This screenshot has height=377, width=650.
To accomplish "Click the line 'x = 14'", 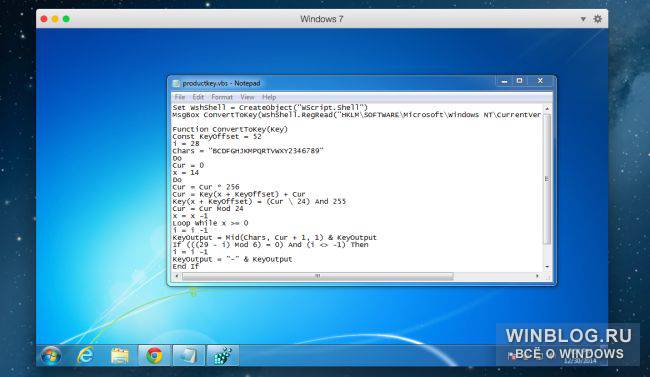I will (186, 173).
